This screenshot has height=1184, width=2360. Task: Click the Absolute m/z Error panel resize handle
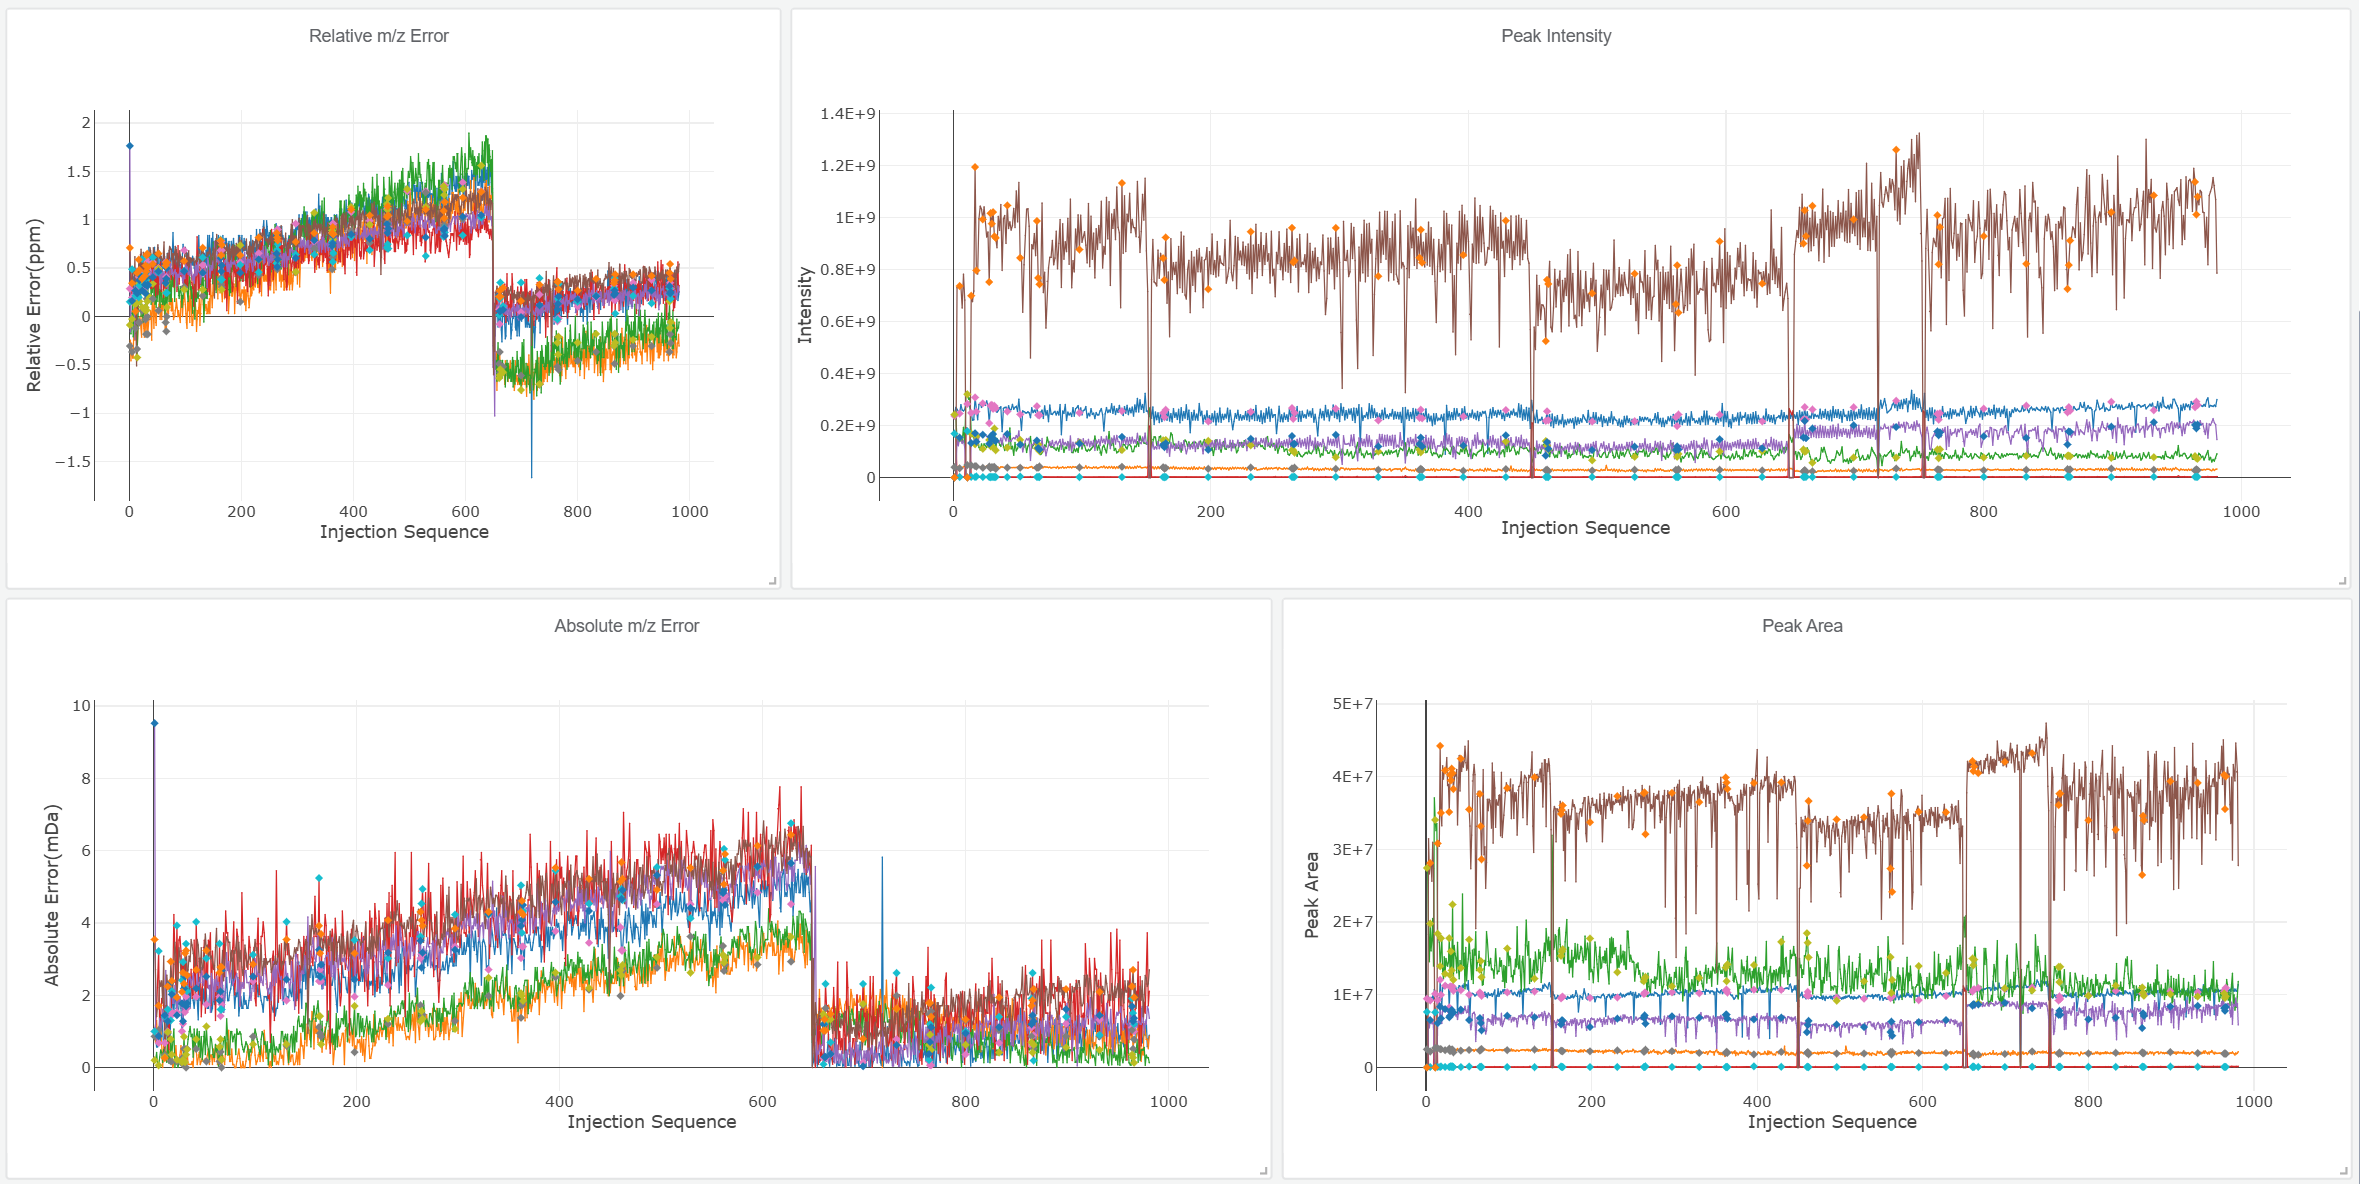(1263, 1170)
